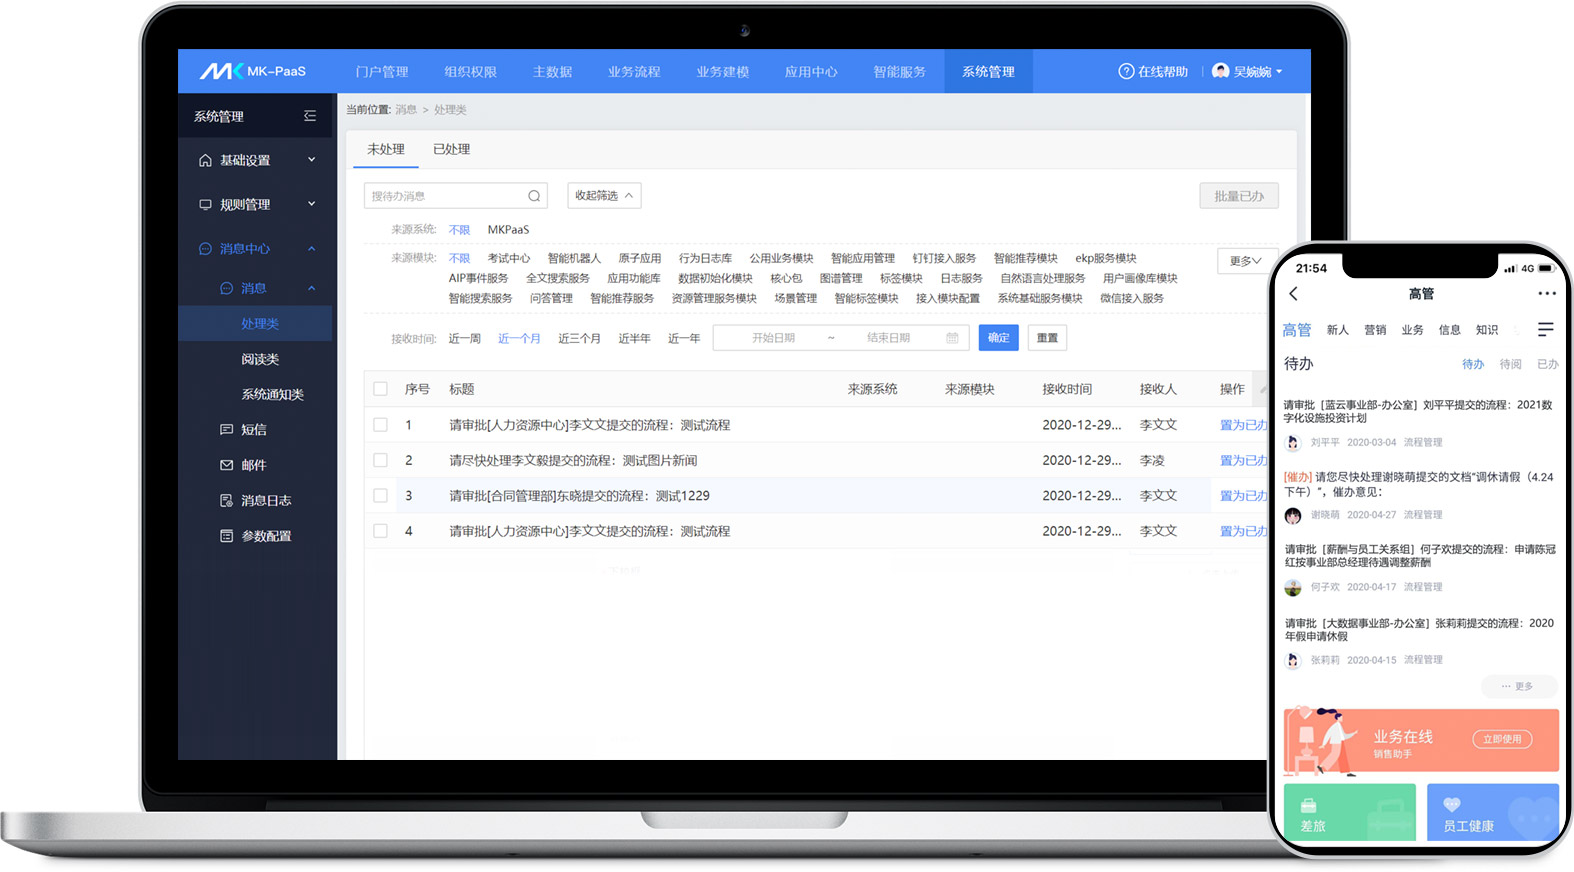
Task: Collapse the sidebar with the fold icon
Action: [x=310, y=116]
